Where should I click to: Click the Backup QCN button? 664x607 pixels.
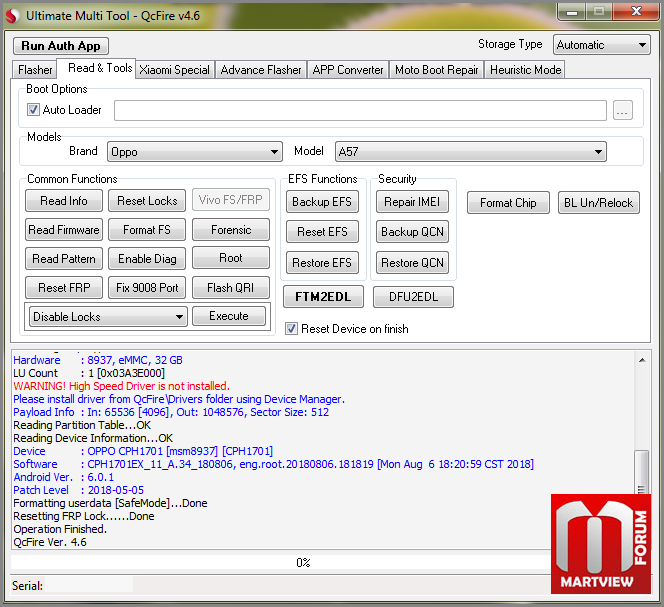[412, 232]
